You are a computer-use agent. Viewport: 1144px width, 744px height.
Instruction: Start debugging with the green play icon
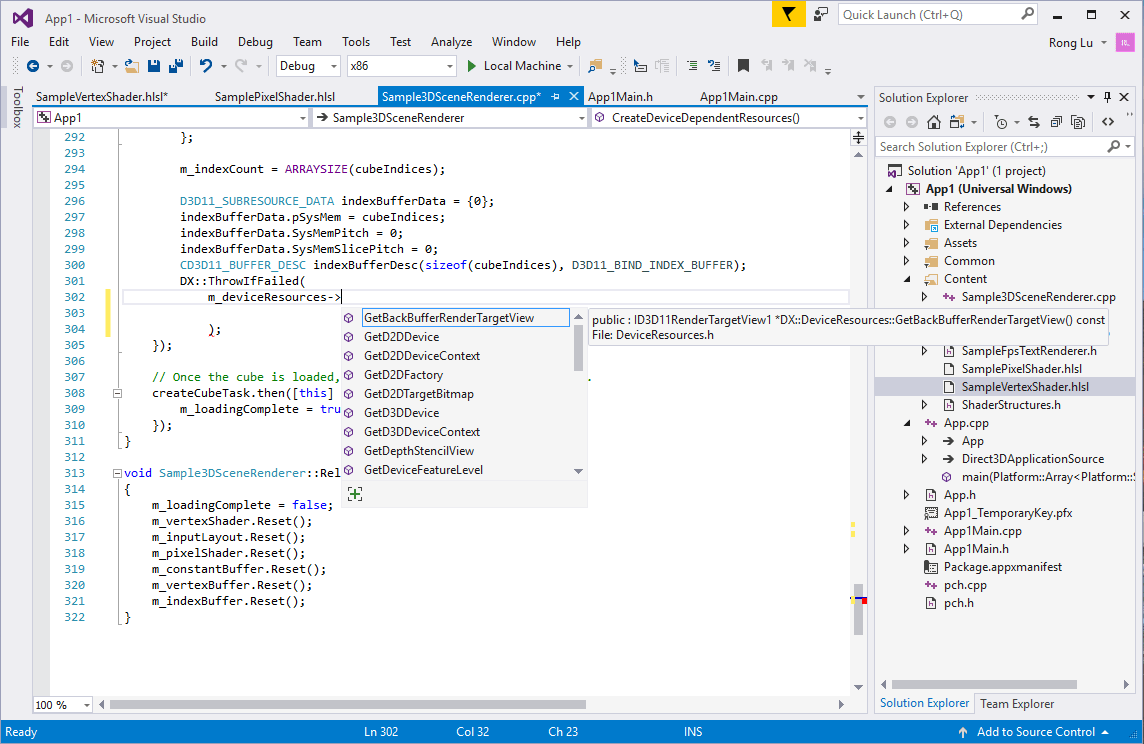[471, 66]
